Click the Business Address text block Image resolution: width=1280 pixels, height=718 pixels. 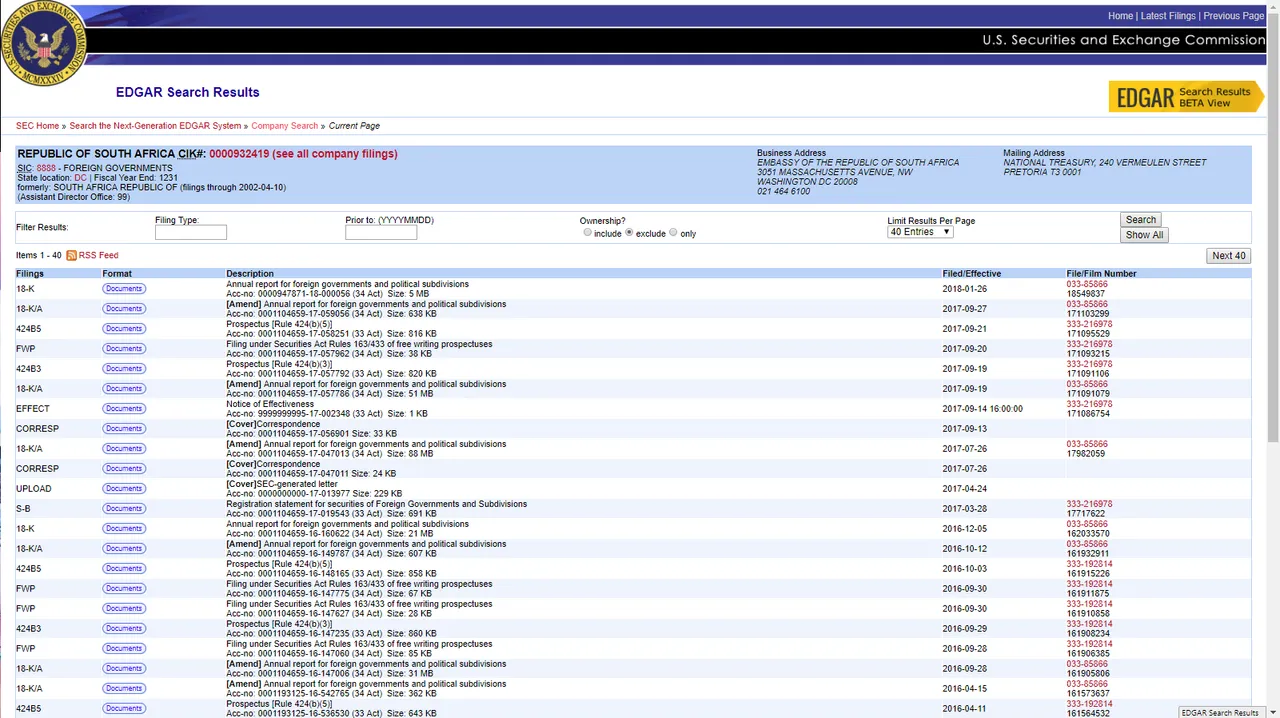(857, 172)
